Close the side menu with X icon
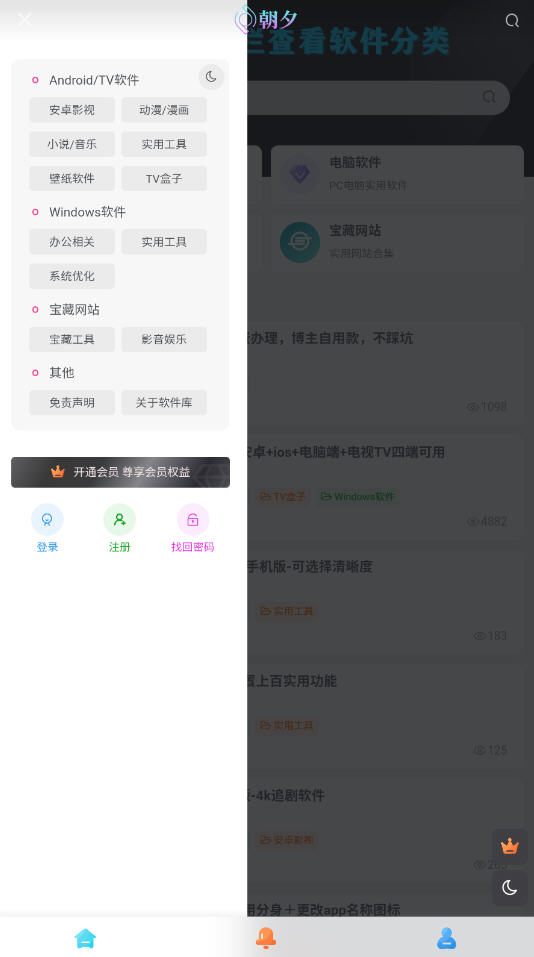Screen dimensions: 534x957 tap(25, 20)
